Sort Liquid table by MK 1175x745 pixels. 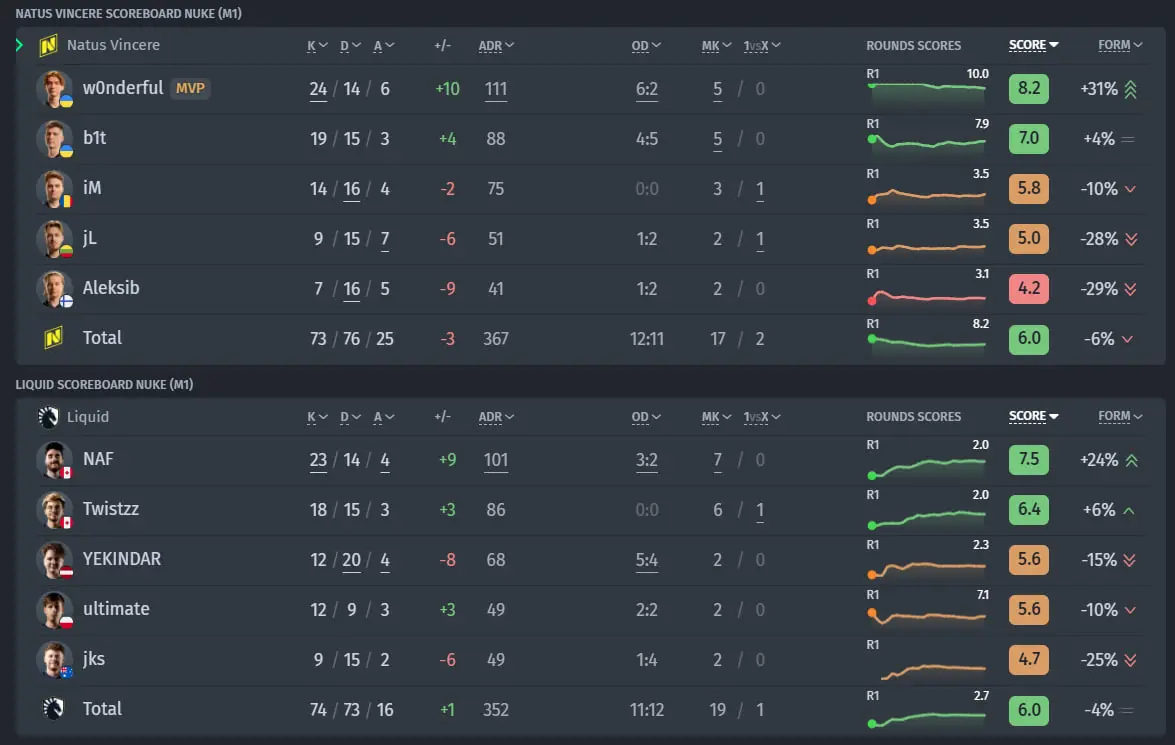click(716, 417)
